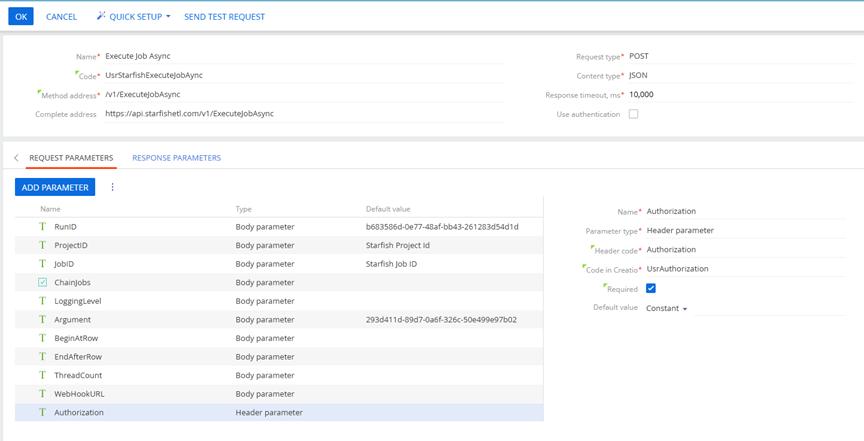
Task: Click the boolean type icon for ChainJobs
Action: (42, 282)
